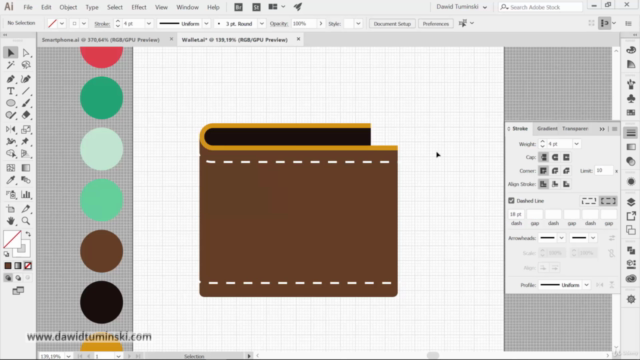Viewport: 640px width, 360px height.
Task: Open the stroke Profile dropdown in panel
Action: 587,285
